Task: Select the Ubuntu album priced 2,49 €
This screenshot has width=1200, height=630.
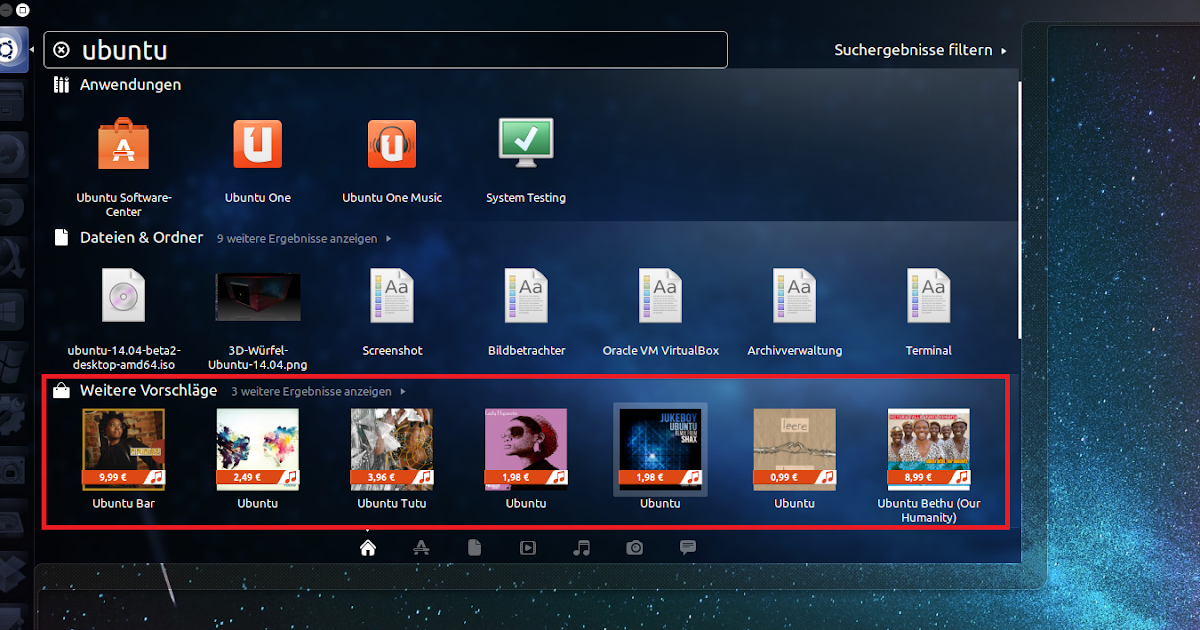Action: point(258,458)
